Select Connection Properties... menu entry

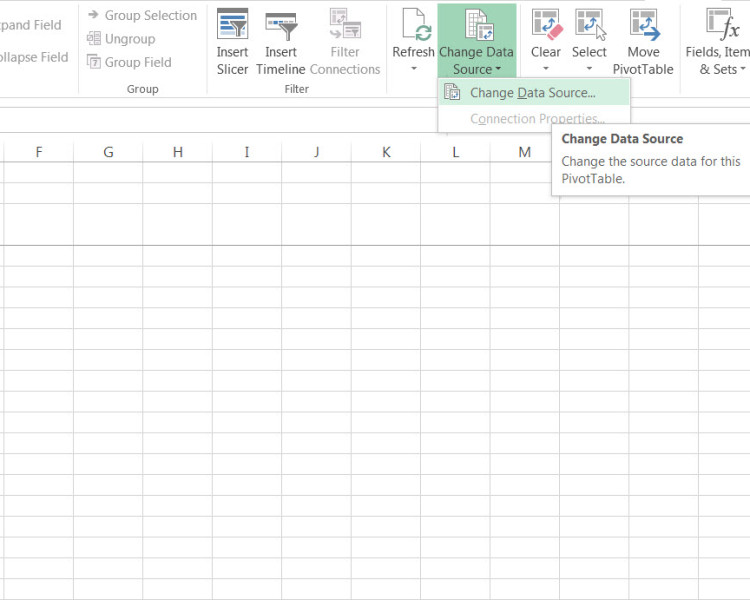tap(536, 119)
